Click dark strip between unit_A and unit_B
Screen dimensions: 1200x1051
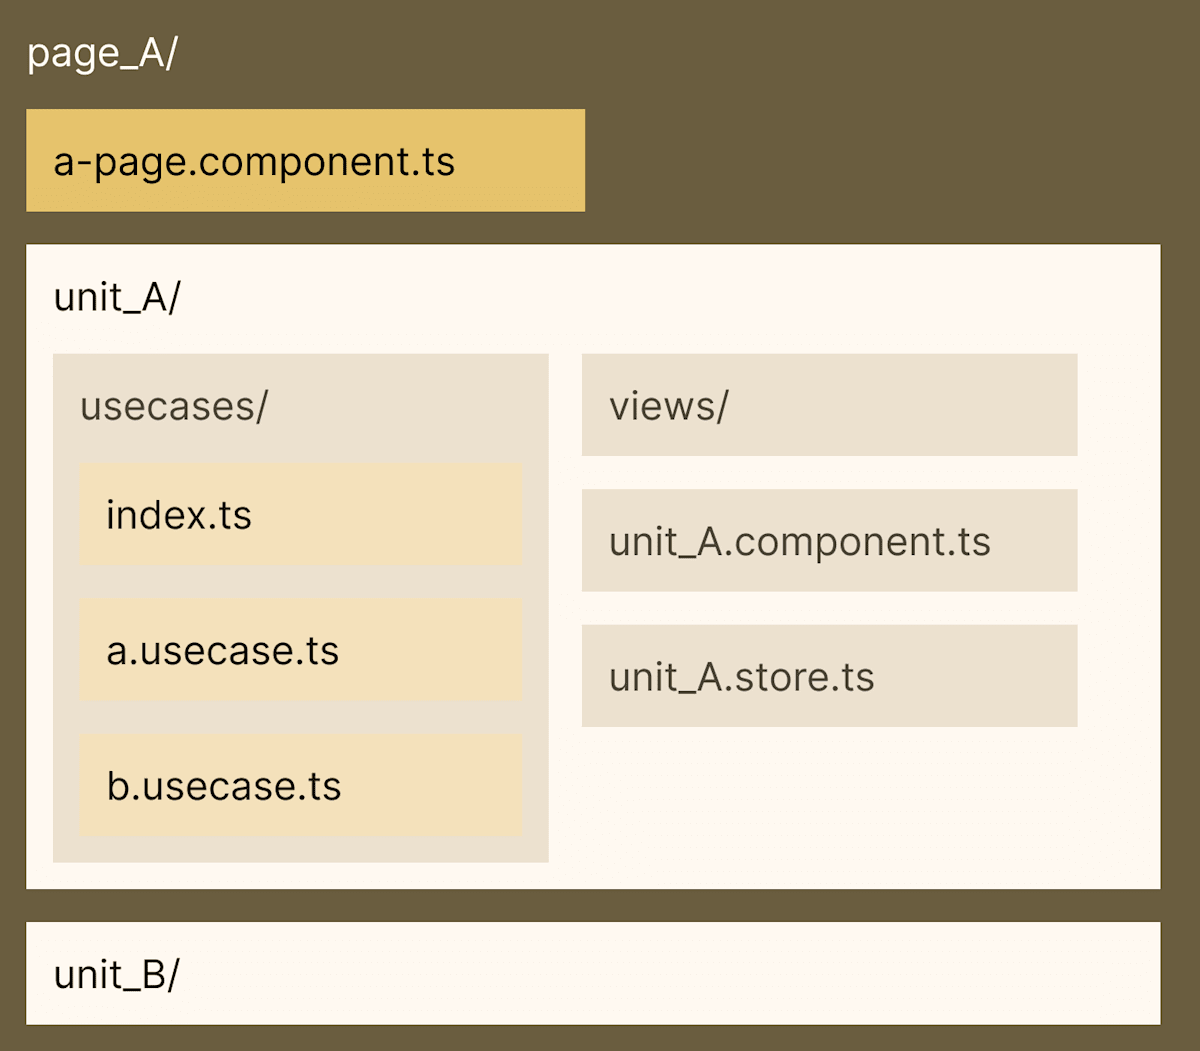click(593, 906)
